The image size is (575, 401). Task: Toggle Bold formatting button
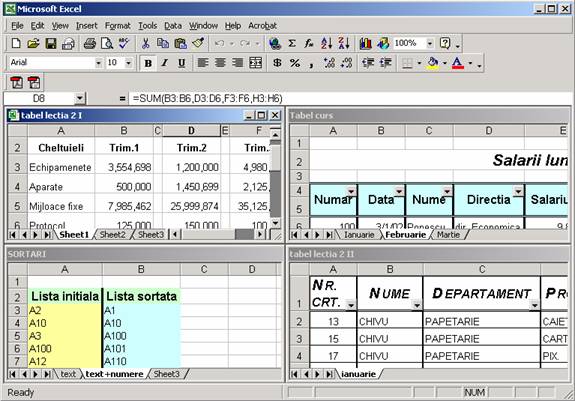click(x=148, y=63)
